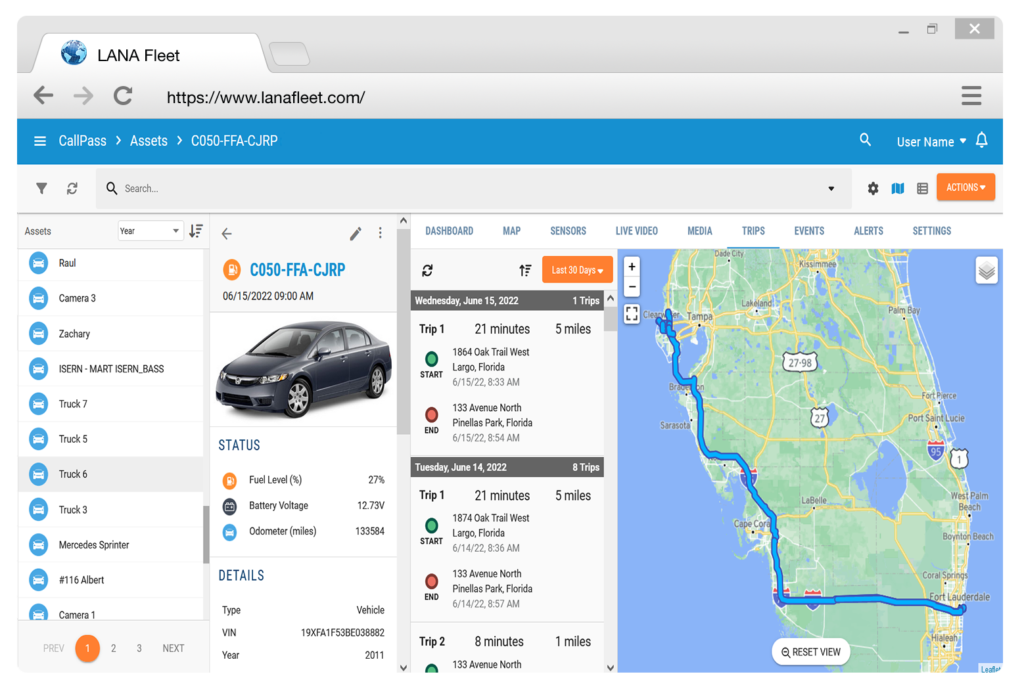Open asset settings with the gear icon

tap(872, 187)
